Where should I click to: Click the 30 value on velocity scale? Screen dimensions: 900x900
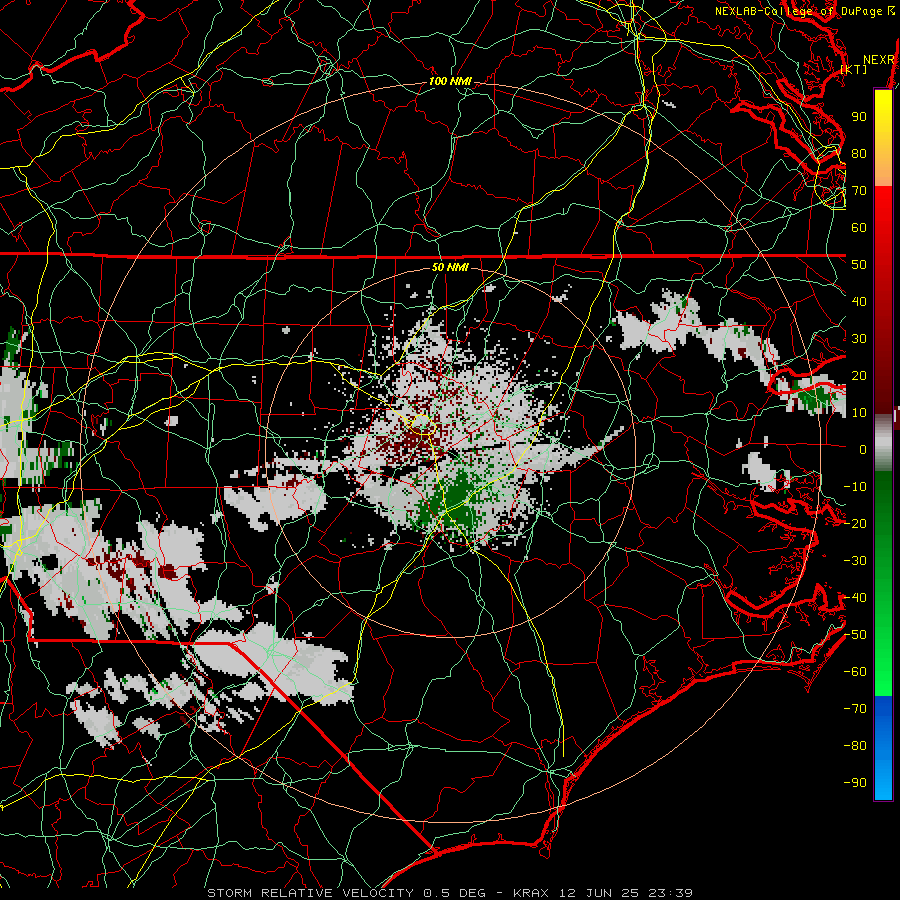pyautogui.click(x=859, y=339)
